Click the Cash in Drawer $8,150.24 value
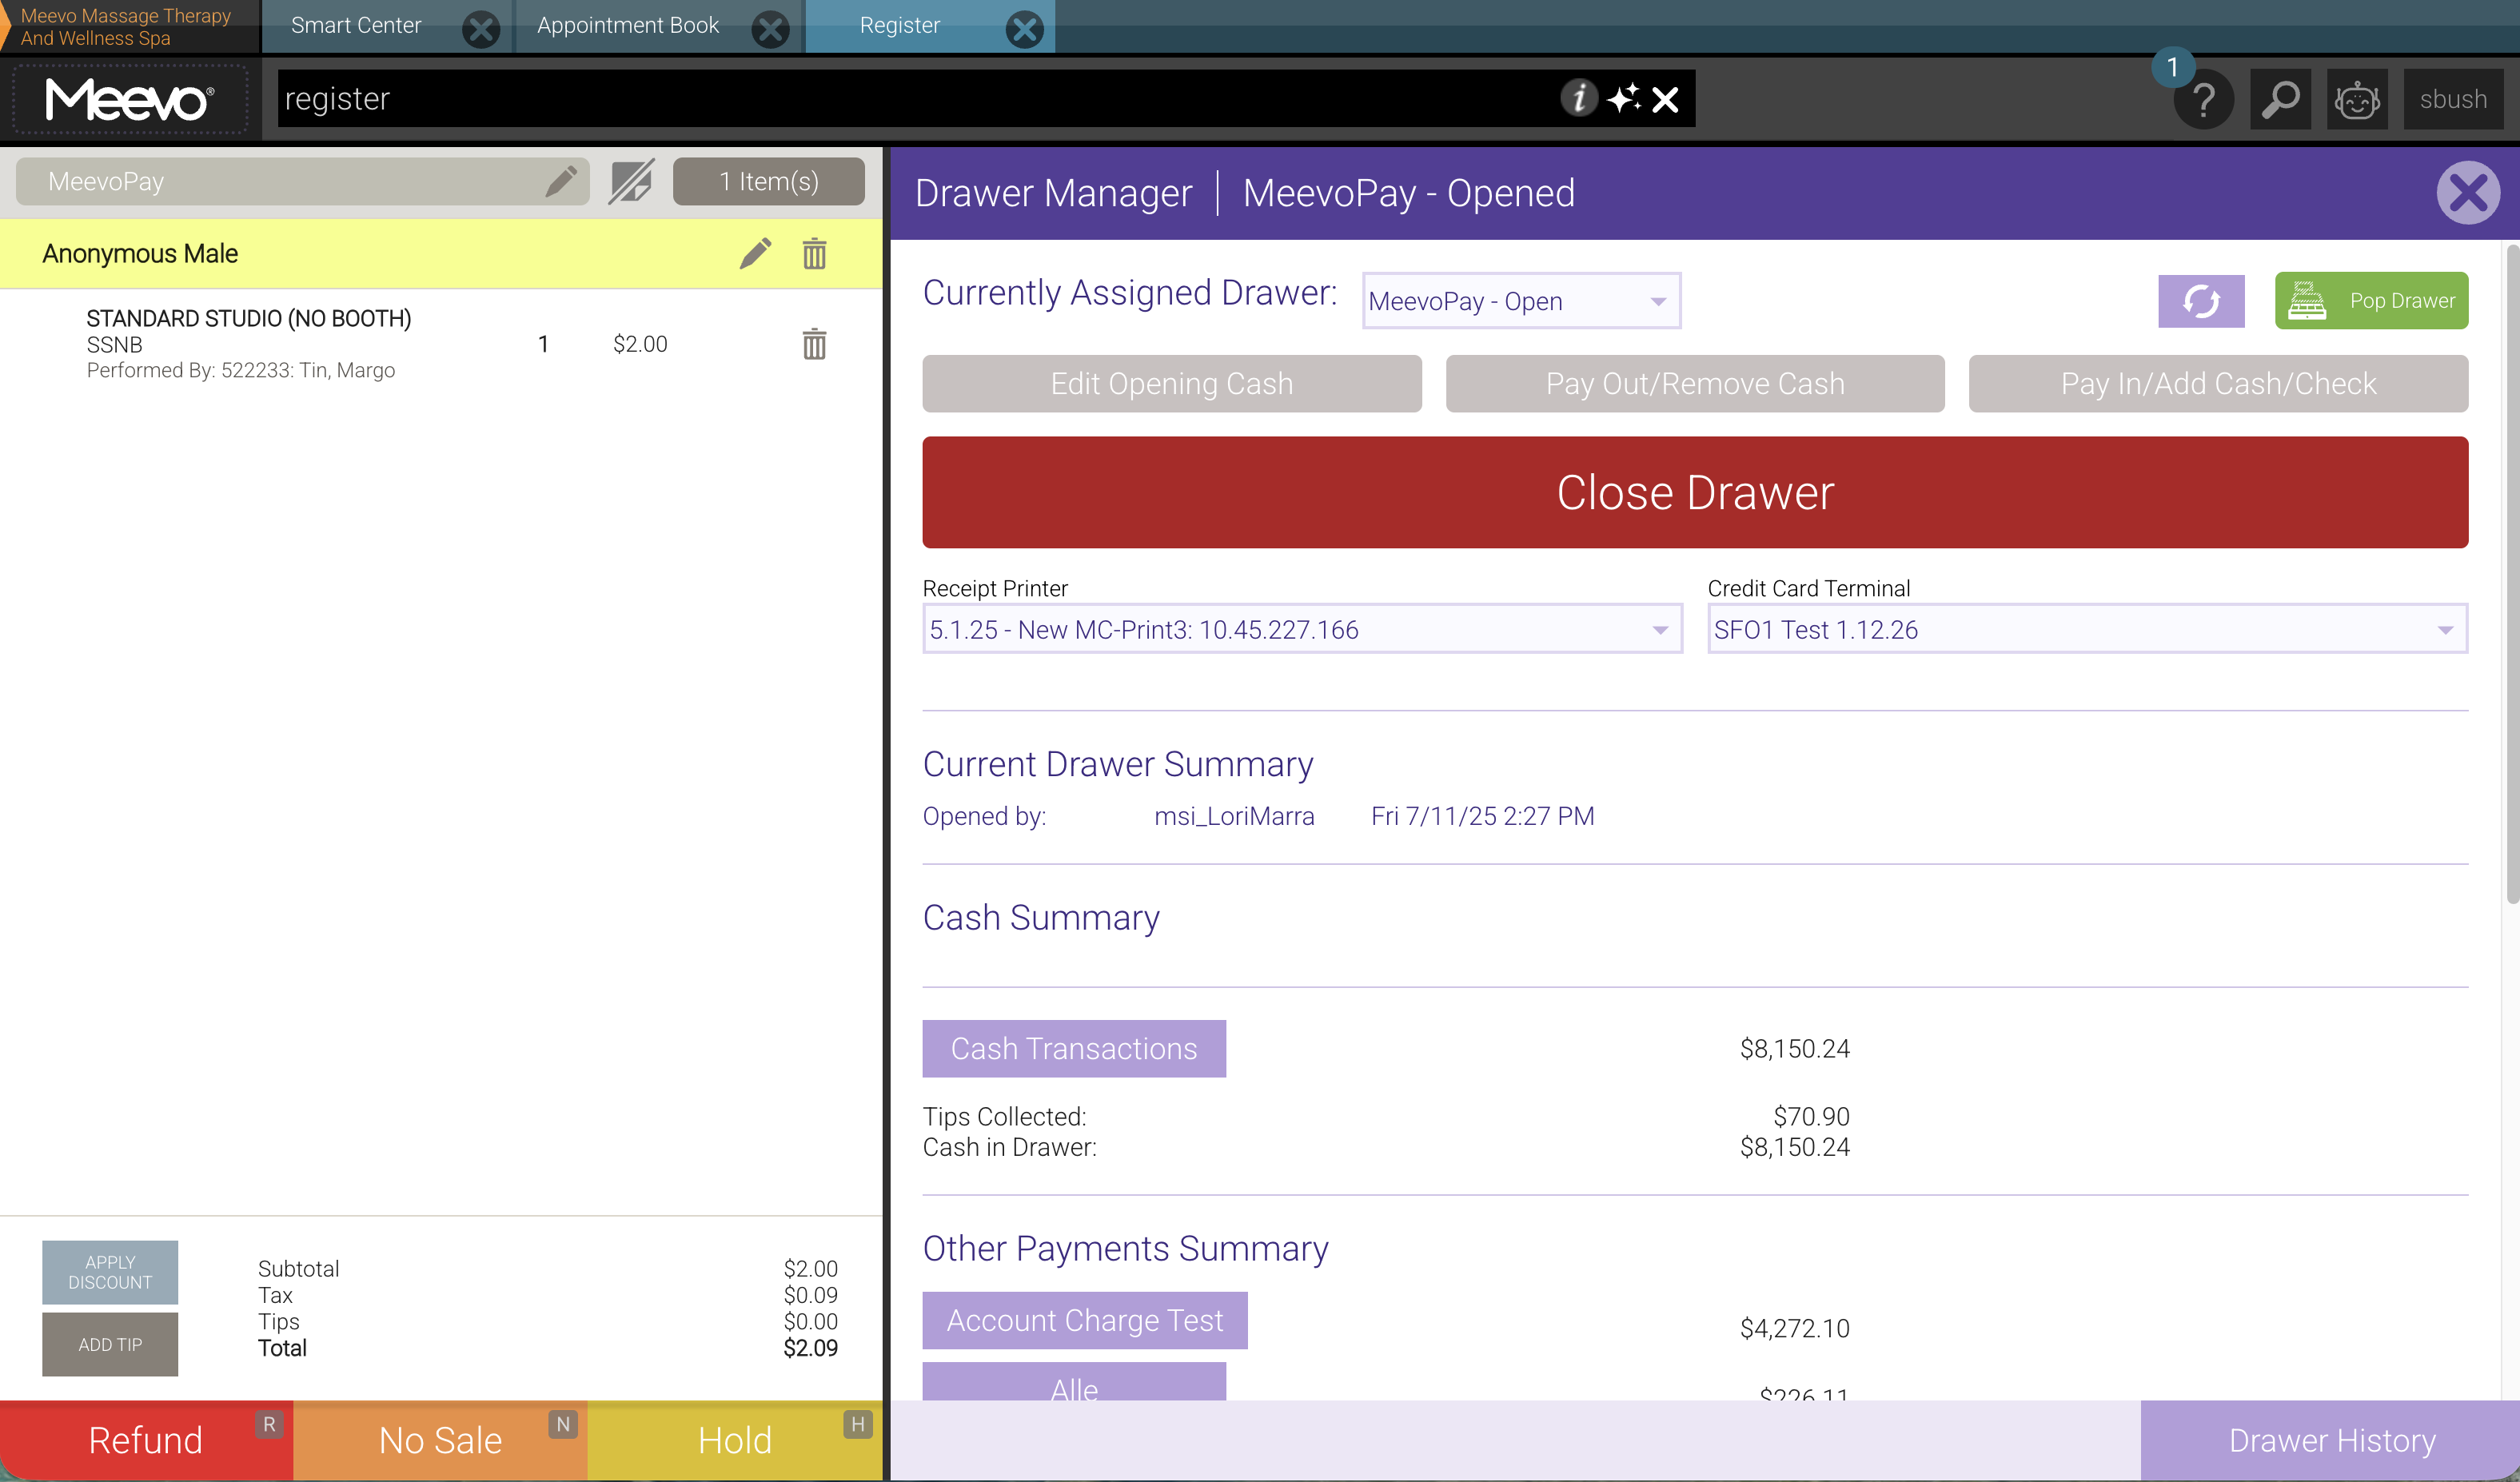The height and width of the screenshot is (1482, 2520). tap(1795, 1146)
